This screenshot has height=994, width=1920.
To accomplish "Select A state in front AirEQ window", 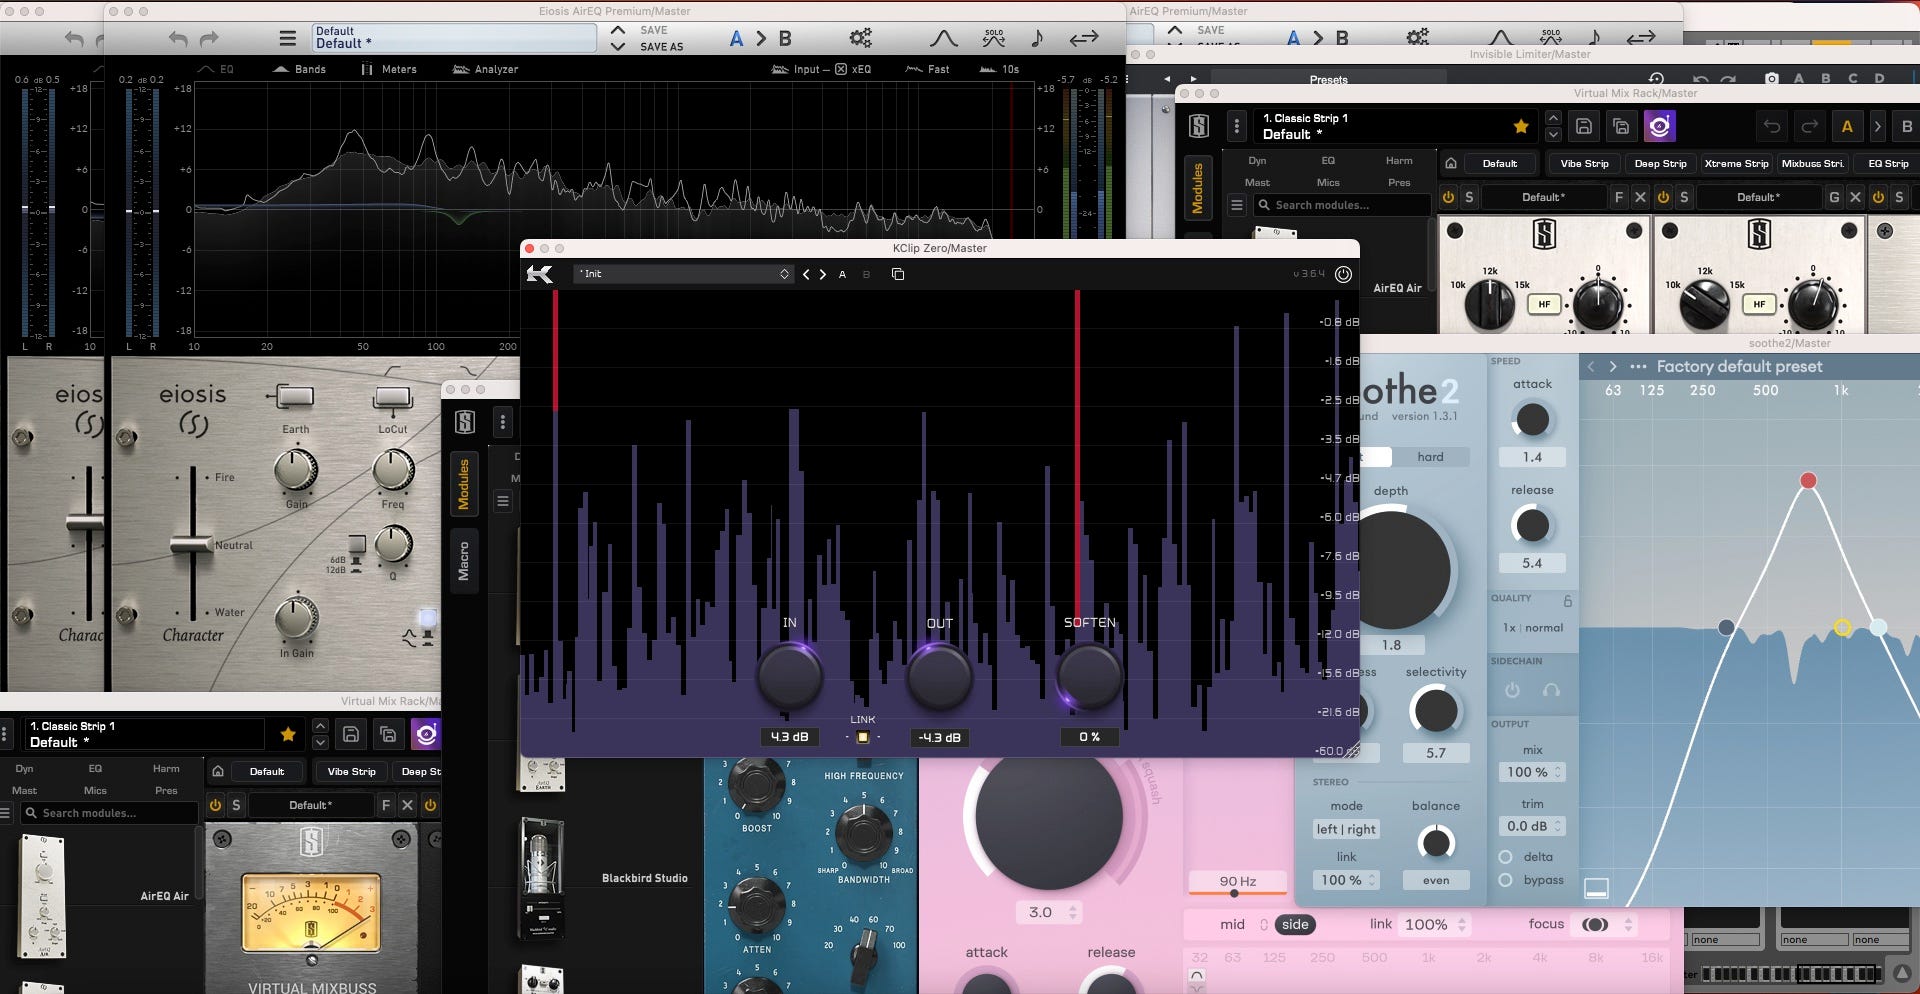I will (x=736, y=39).
